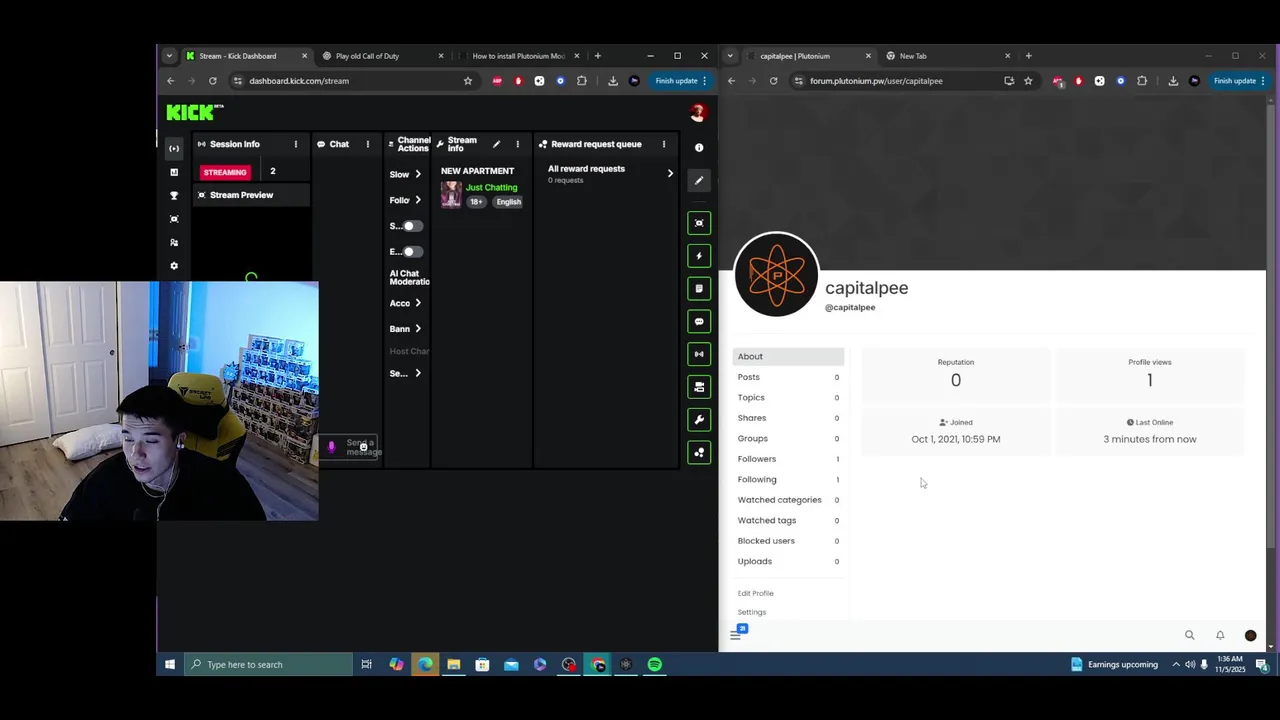The image size is (1280, 720).
Task: Expand All reward requests list
Action: (x=670, y=173)
